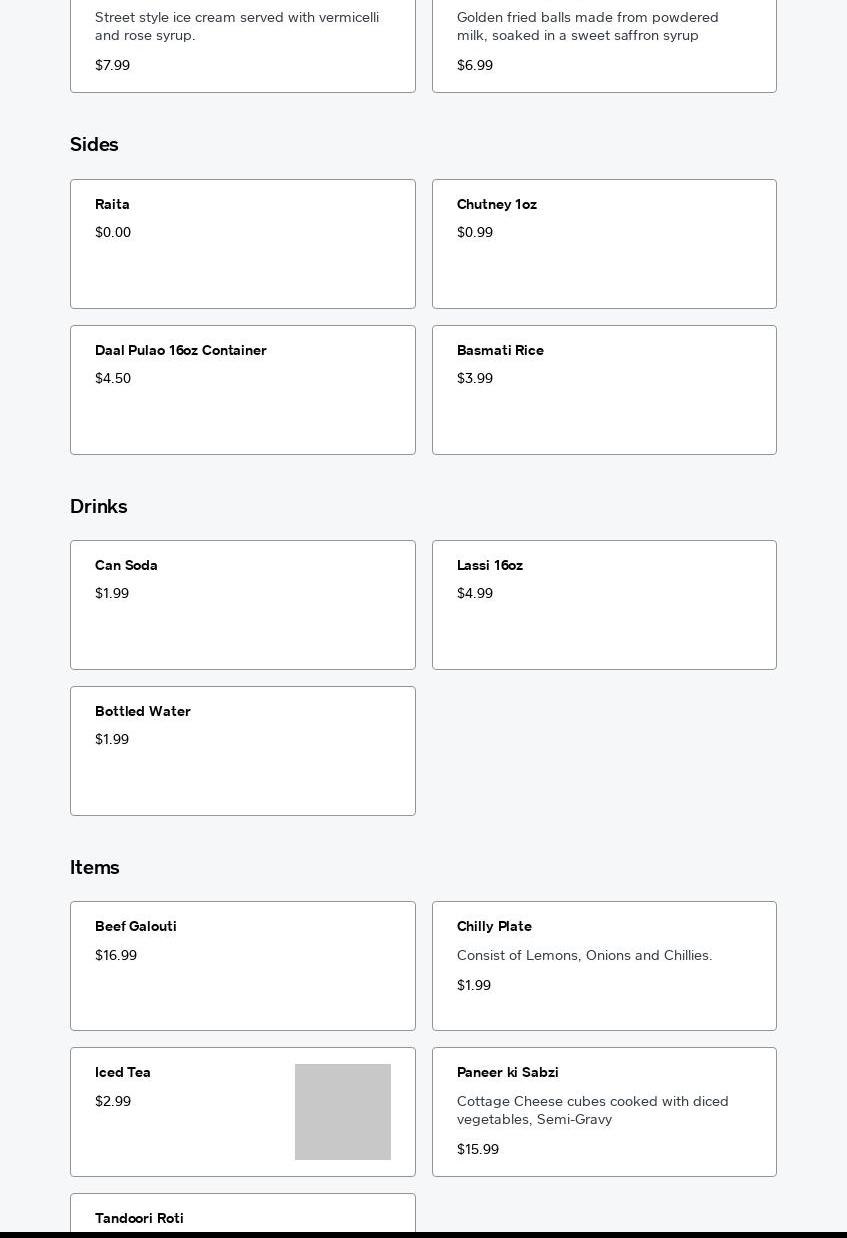Pick the Bottled Water item

pos(243,751)
